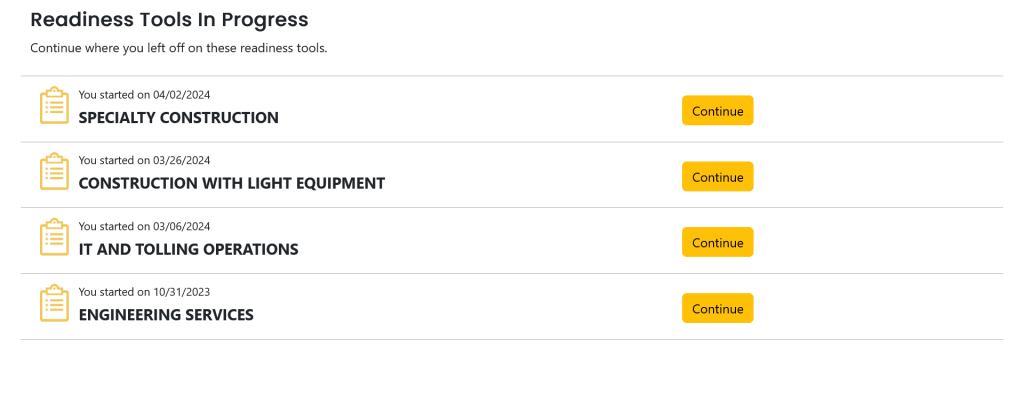Viewport: 1024px width, 404px height.
Task: Open the ENGINEERING SERVICES title
Action: click(x=166, y=316)
